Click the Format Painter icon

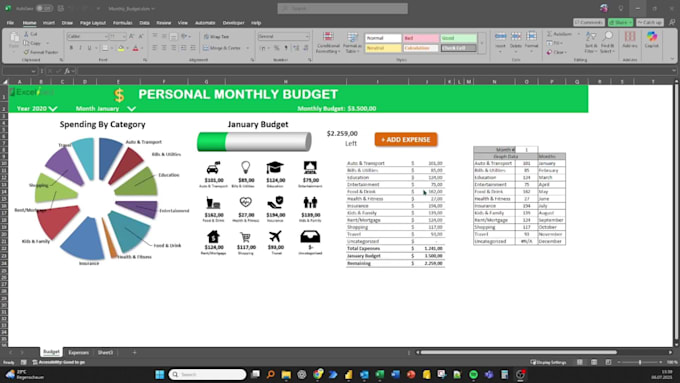pos(41,52)
